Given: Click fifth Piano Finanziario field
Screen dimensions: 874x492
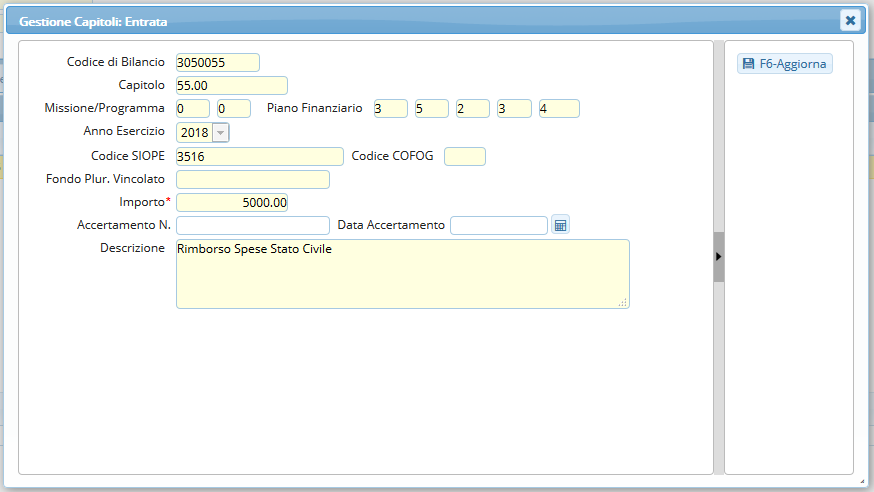Looking at the screenshot, I should [x=559, y=108].
